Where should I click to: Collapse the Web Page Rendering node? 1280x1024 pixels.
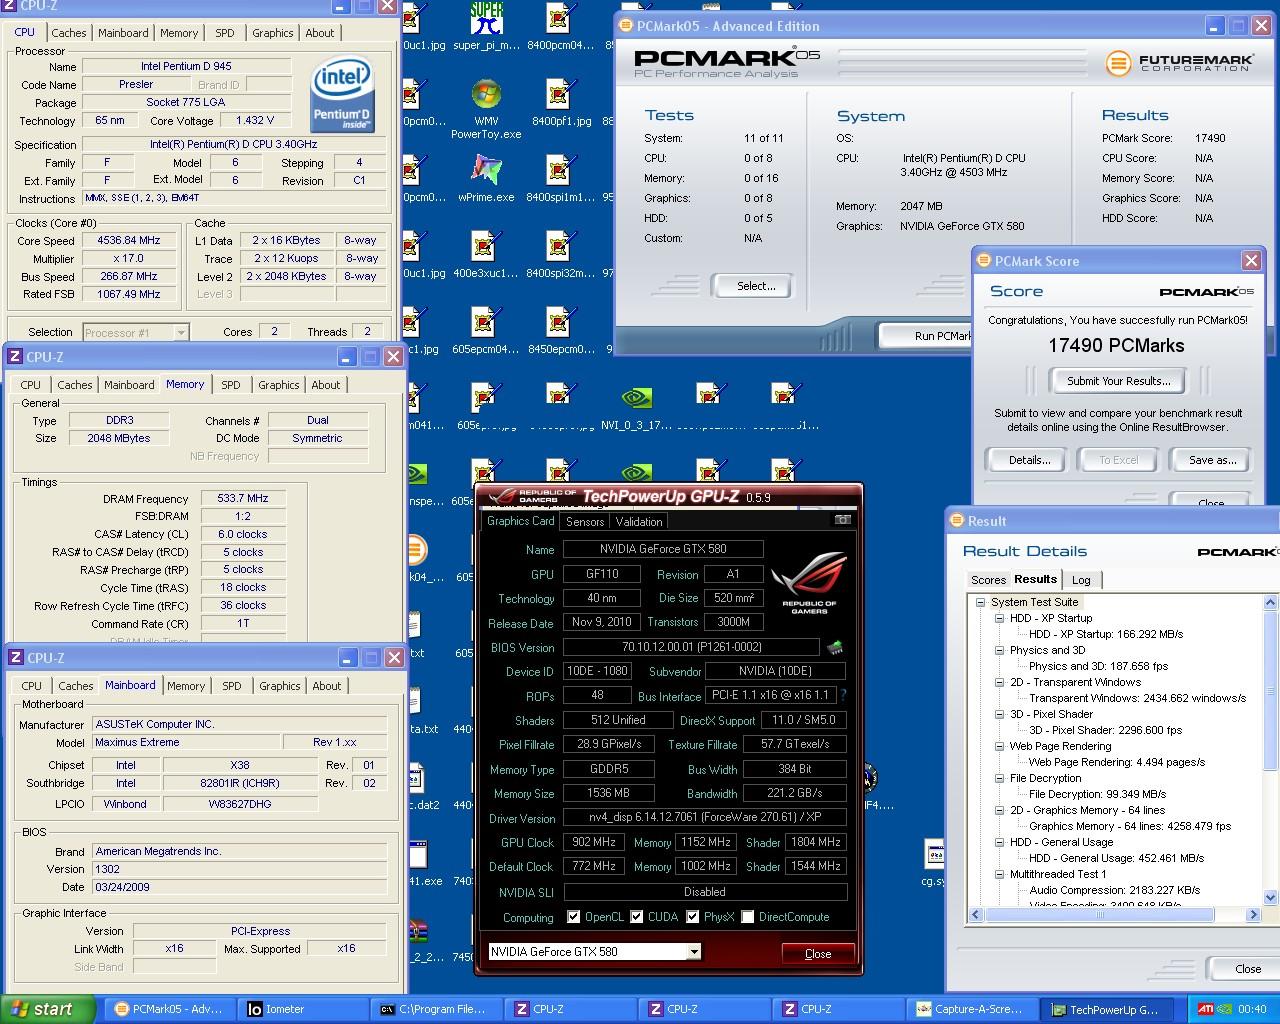pos(999,746)
